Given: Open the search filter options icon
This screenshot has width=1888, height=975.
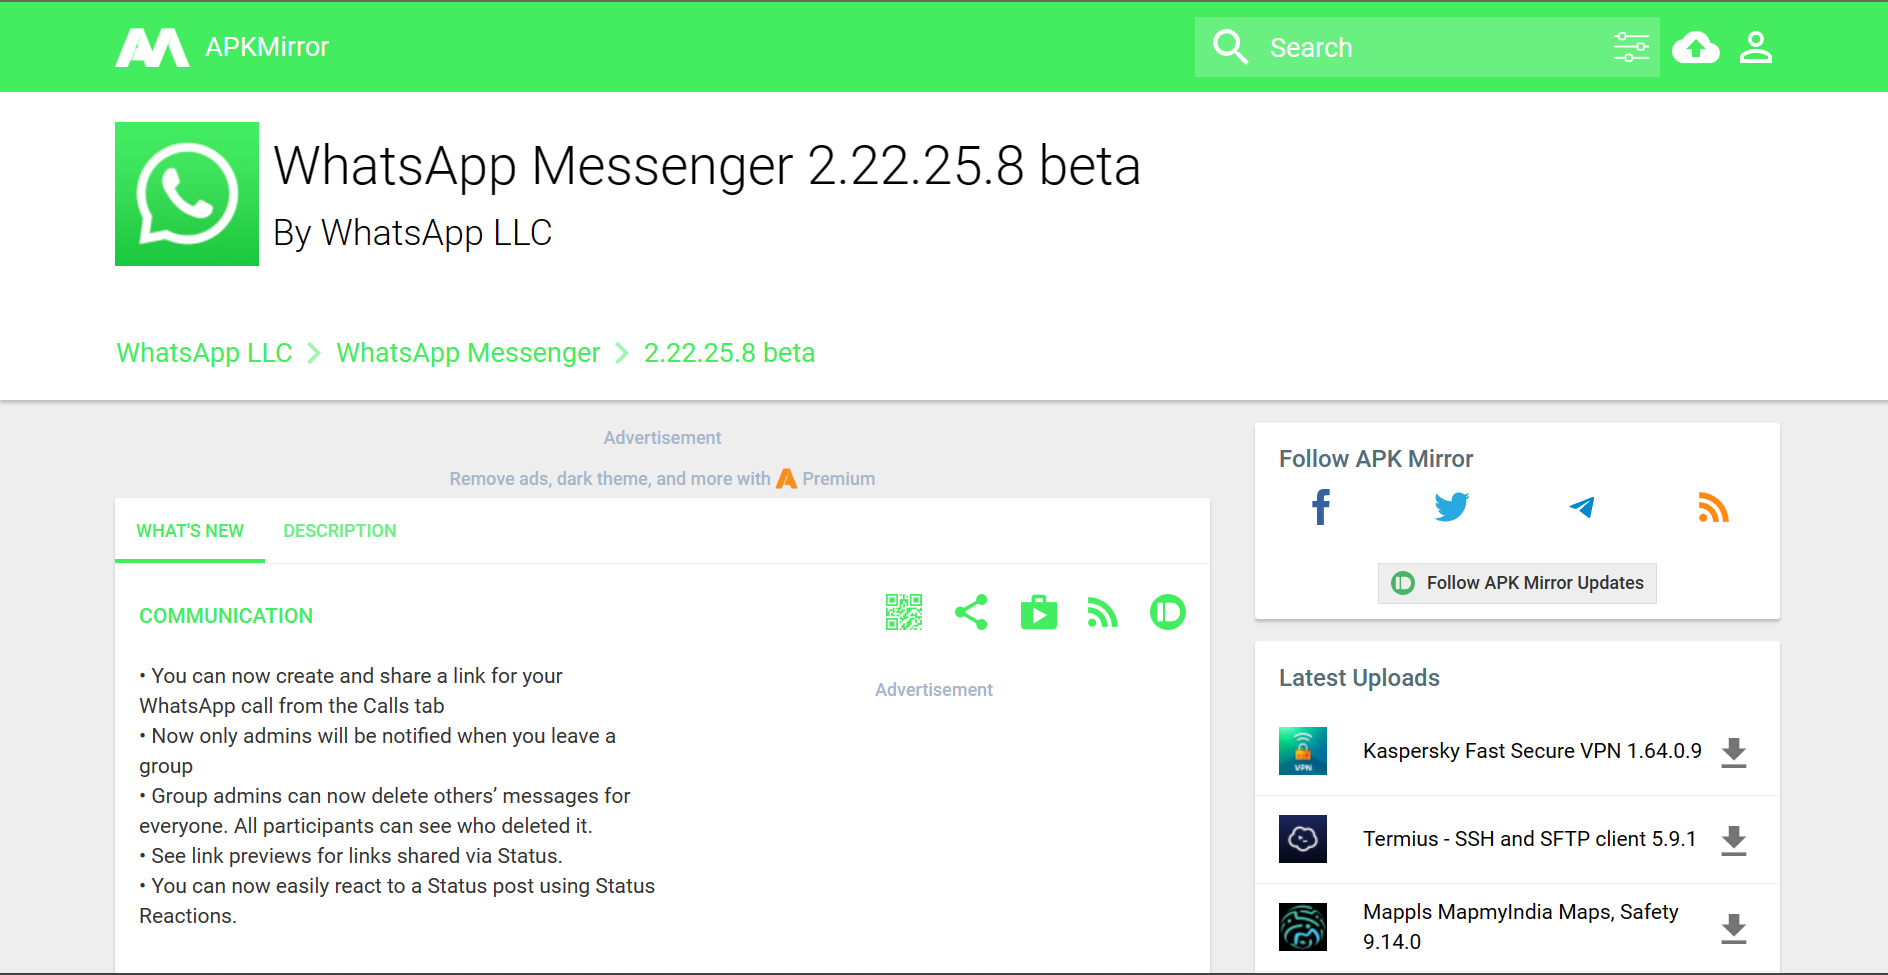Looking at the screenshot, I should point(1630,47).
